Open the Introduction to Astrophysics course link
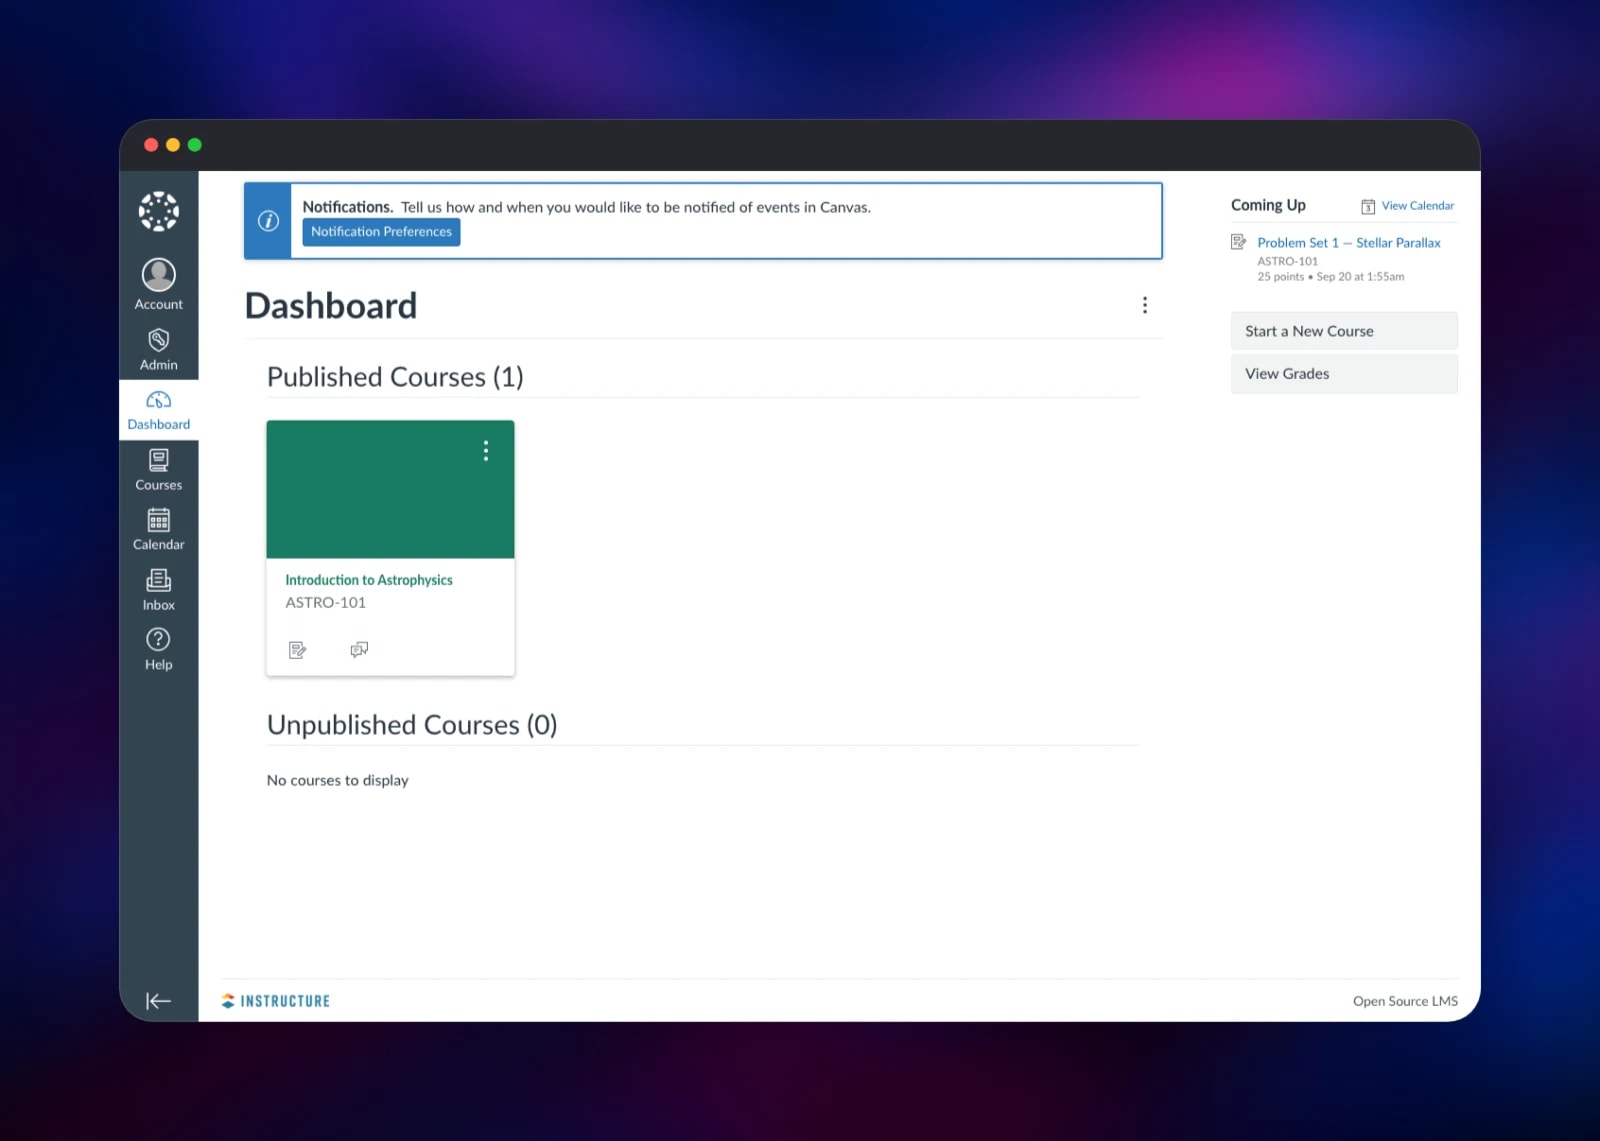This screenshot has width=1600, height=1141. pos(369,580)
